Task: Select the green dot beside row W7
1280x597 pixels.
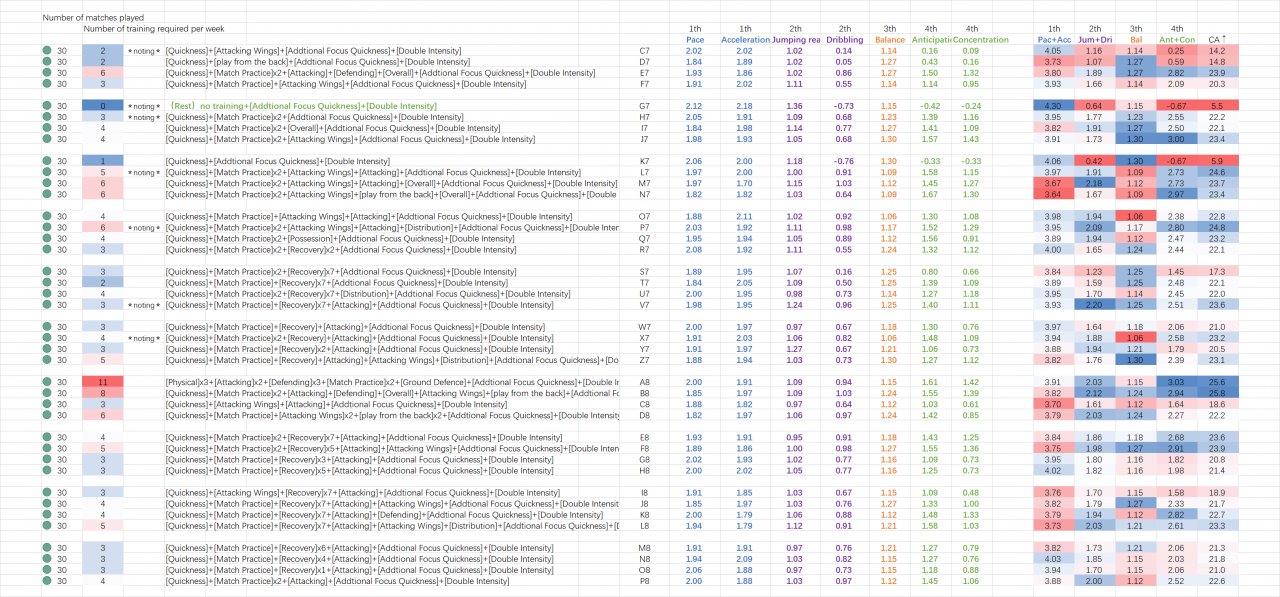Action: 47,327
